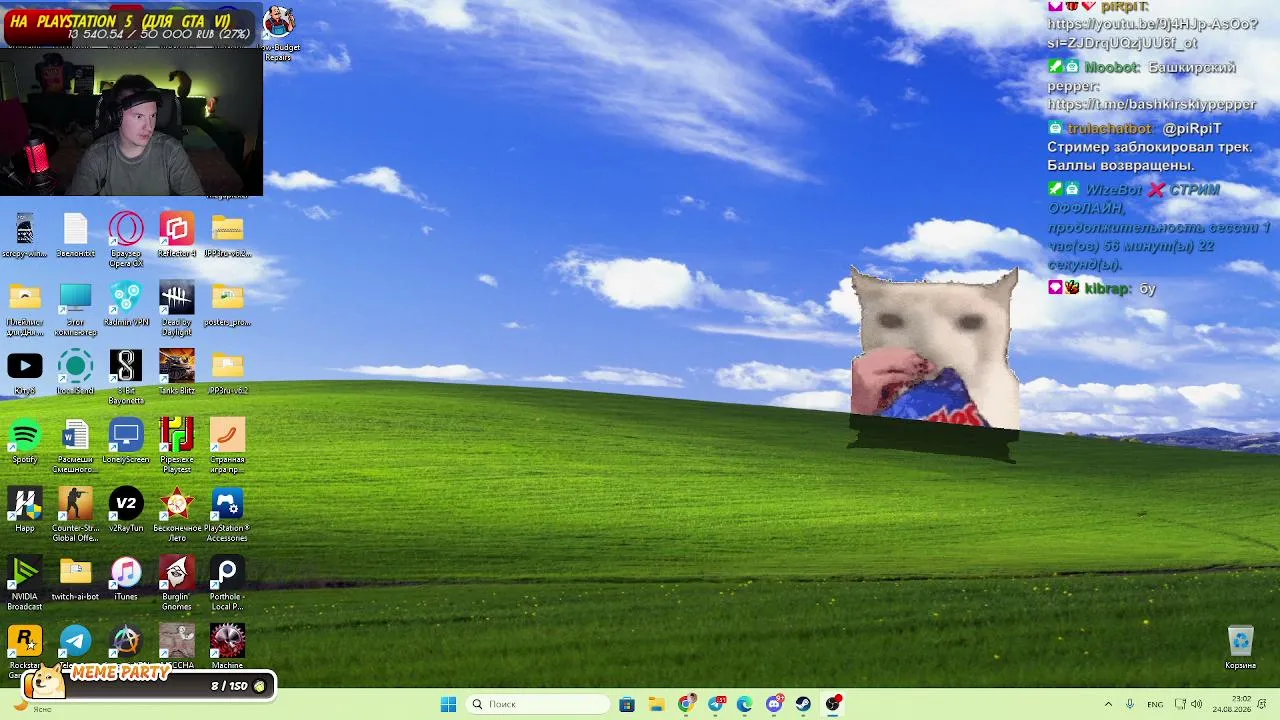Screen dimensions: 1280x720
Task: Select the Telegram desktop shortcut
Action: coord(75,645)
